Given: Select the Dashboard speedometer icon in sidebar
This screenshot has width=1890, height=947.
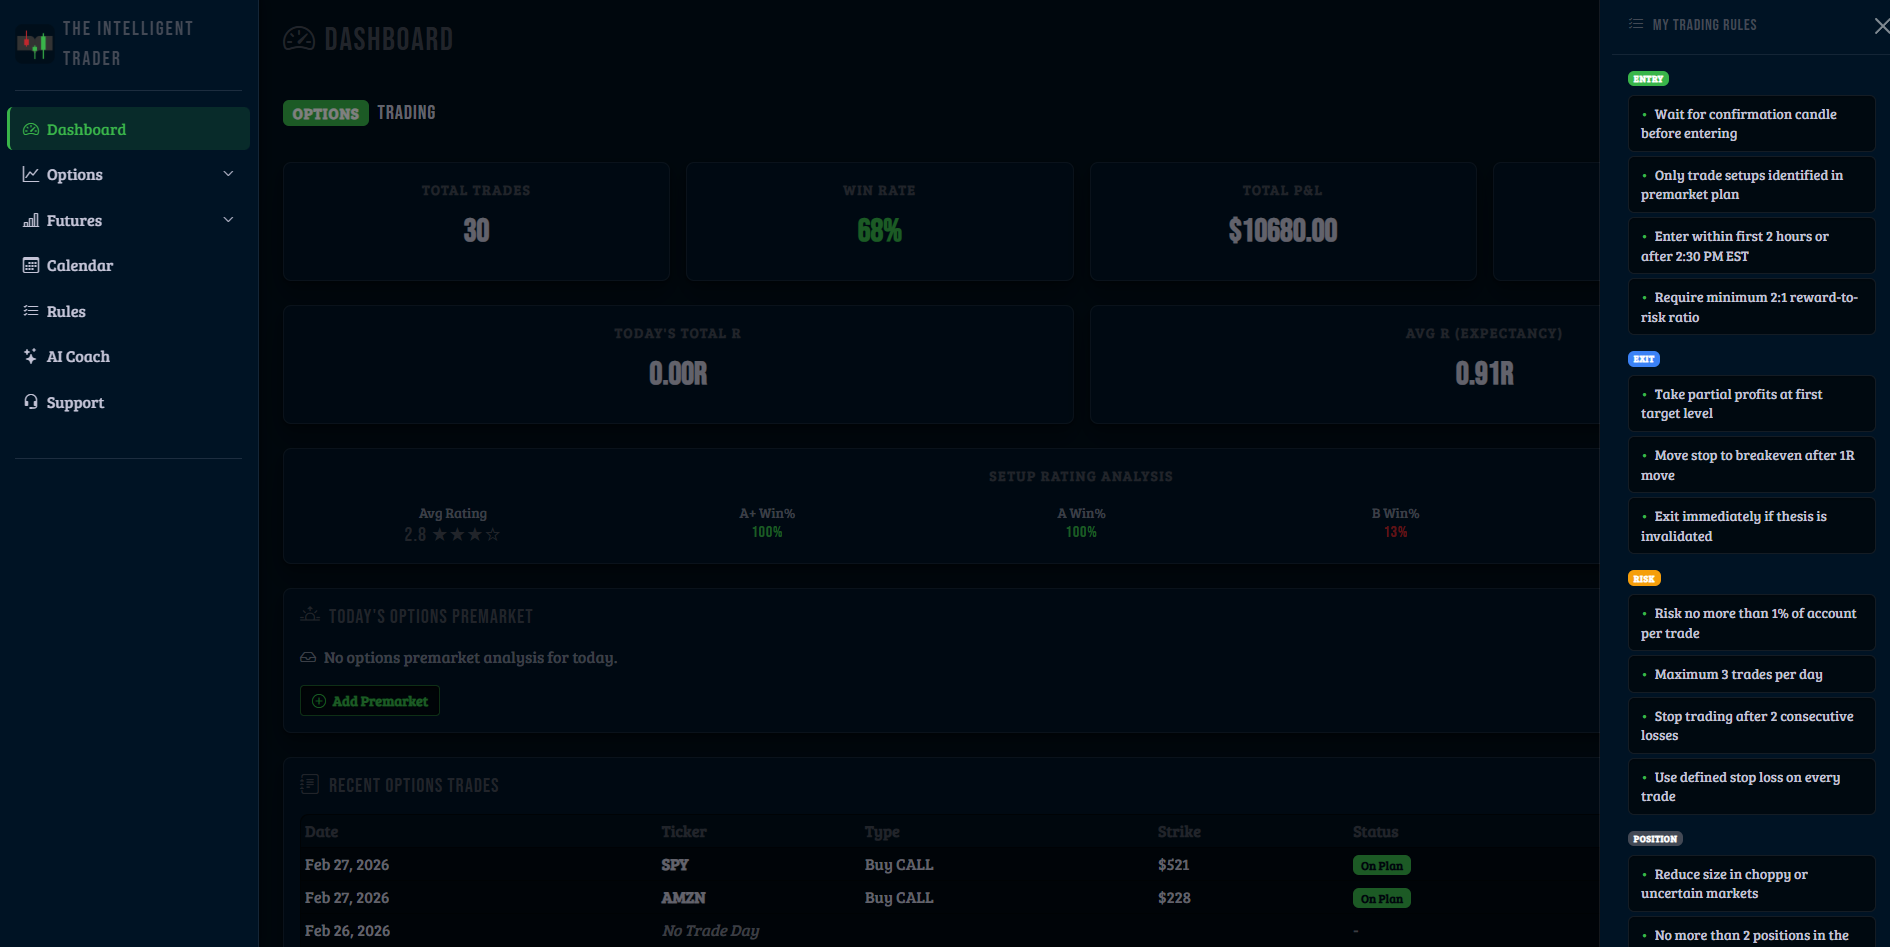Looking at the screenshot, I should [30, 128].
